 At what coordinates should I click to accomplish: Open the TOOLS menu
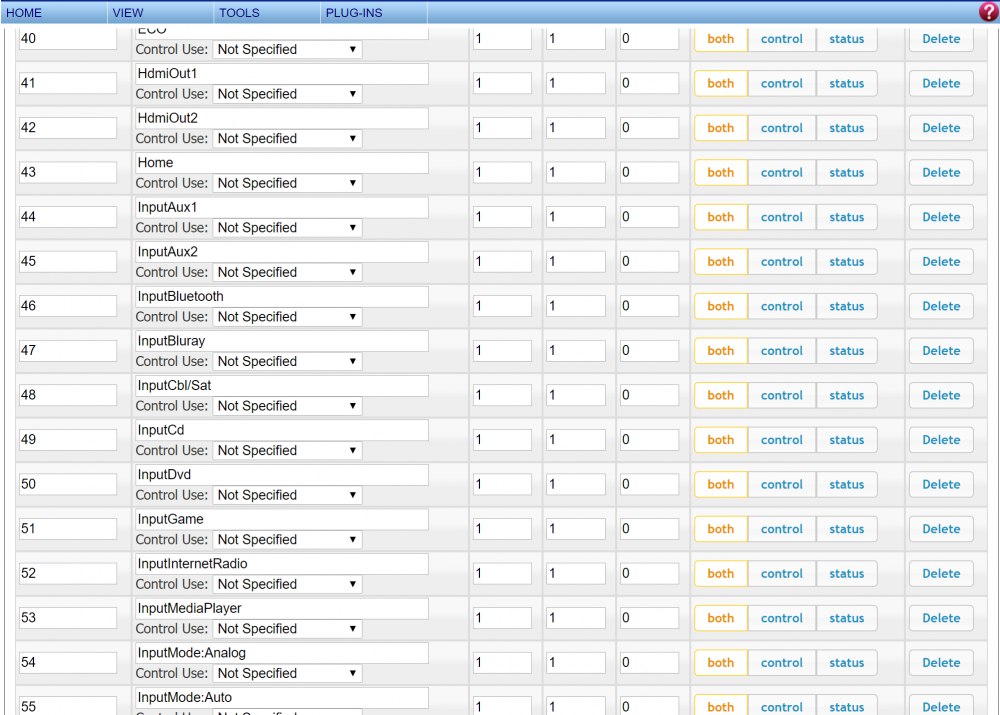point(239,13)
